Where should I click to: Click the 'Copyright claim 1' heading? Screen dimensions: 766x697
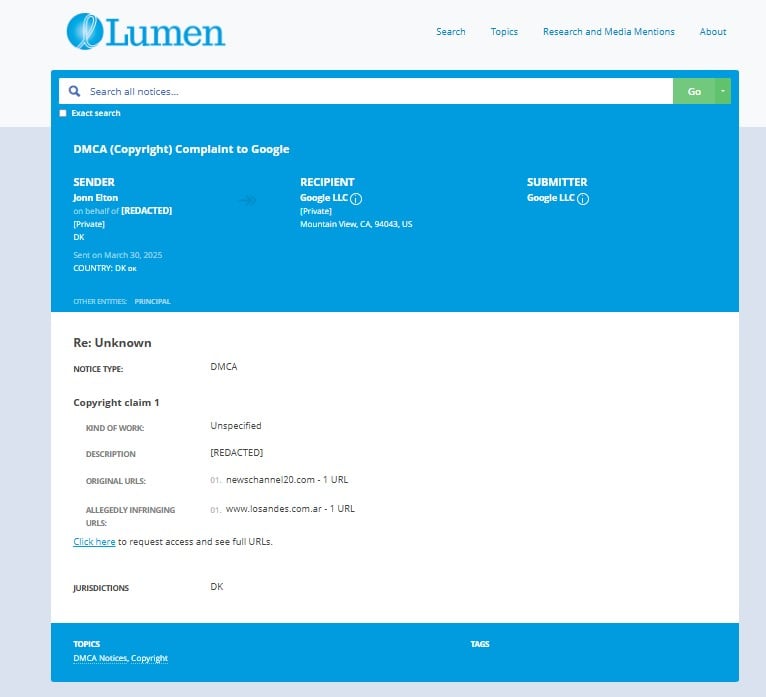(x=116, y=402)
